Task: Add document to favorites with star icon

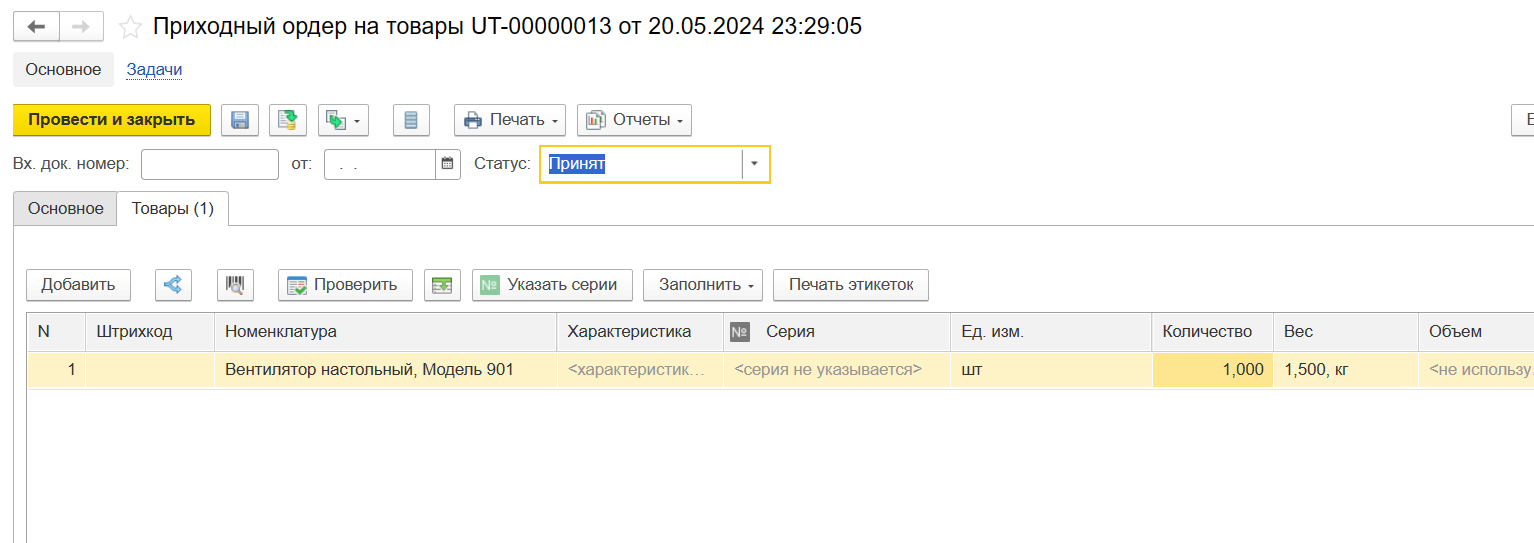Action: tap(129, 27)
